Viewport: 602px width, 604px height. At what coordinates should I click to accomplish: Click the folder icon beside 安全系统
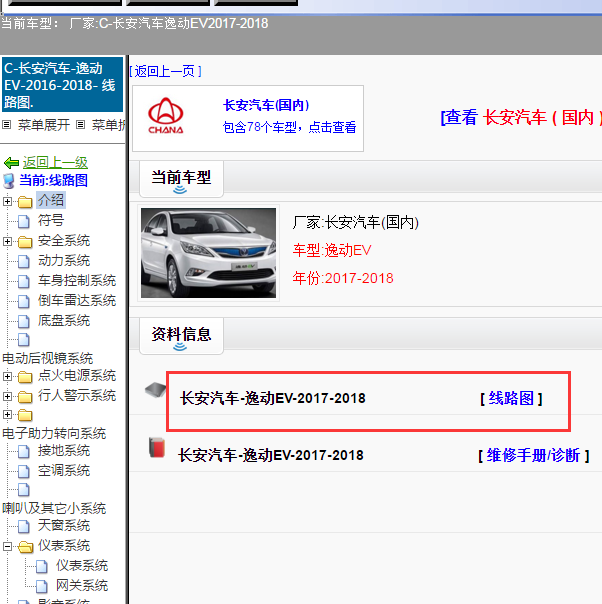click(x=25, y=242)
